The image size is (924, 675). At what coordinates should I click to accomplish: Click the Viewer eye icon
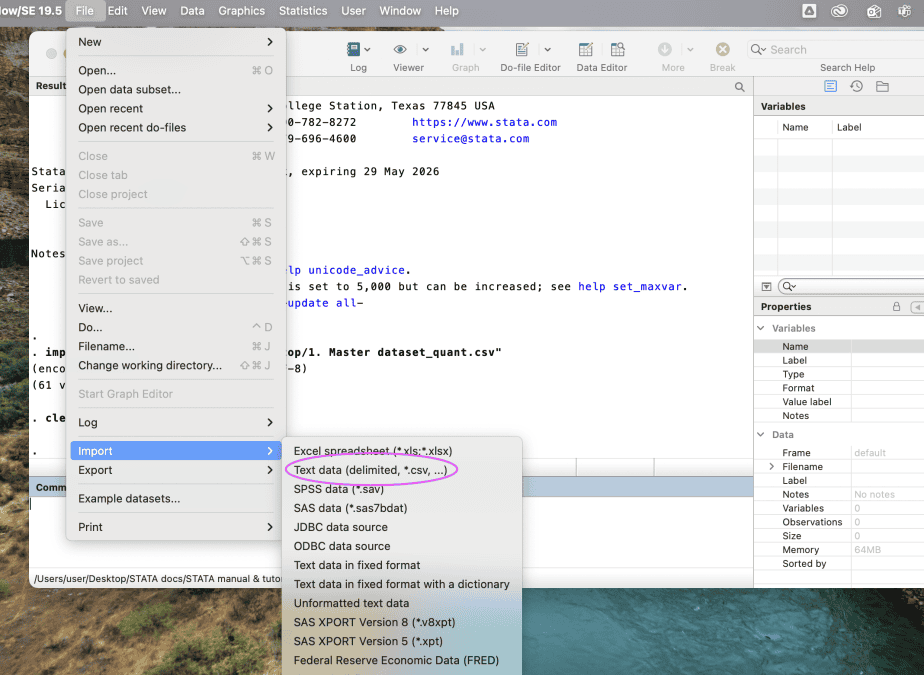pyautogui.click(x=400, y=50)
